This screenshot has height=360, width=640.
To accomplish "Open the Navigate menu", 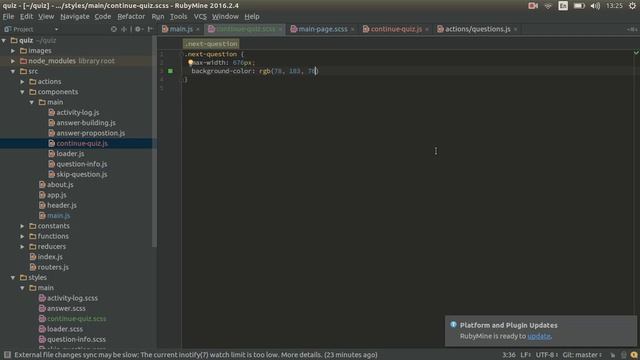I will pyautogui.click(x=75, y=17).
